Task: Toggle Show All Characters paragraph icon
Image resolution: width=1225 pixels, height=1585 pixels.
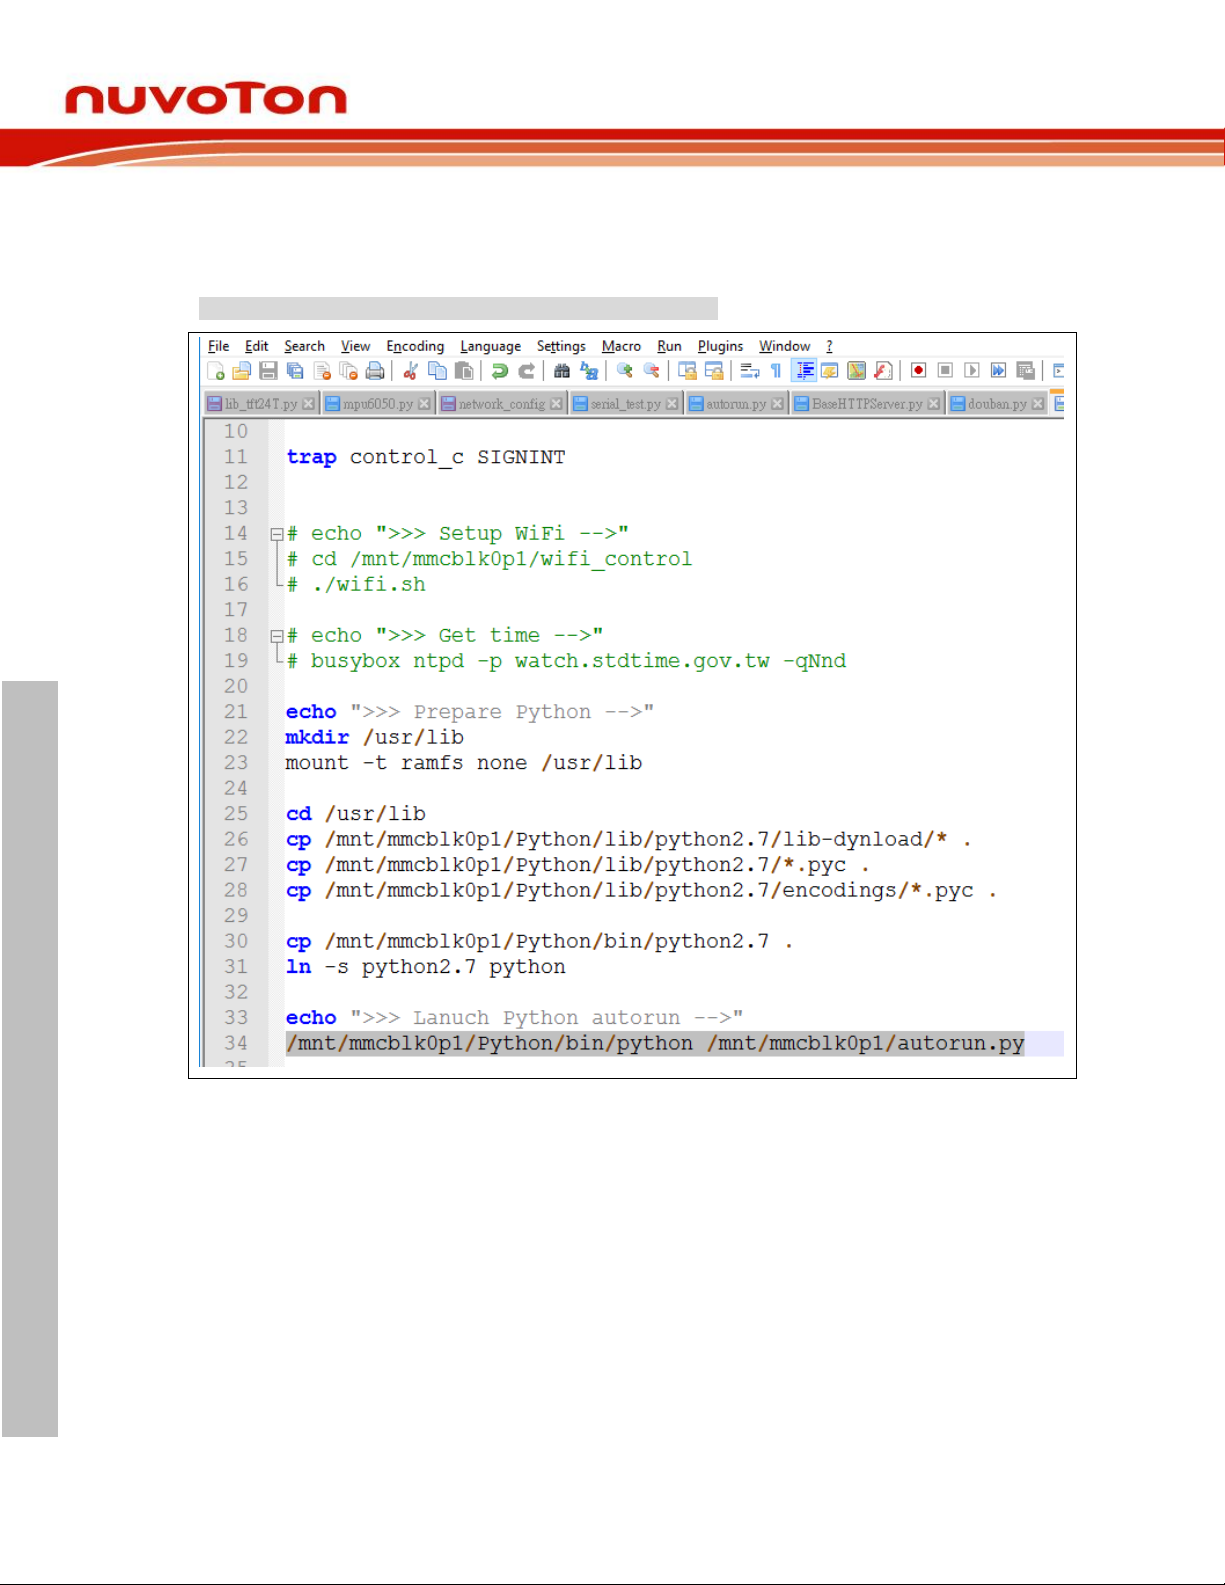Action: 776,371
